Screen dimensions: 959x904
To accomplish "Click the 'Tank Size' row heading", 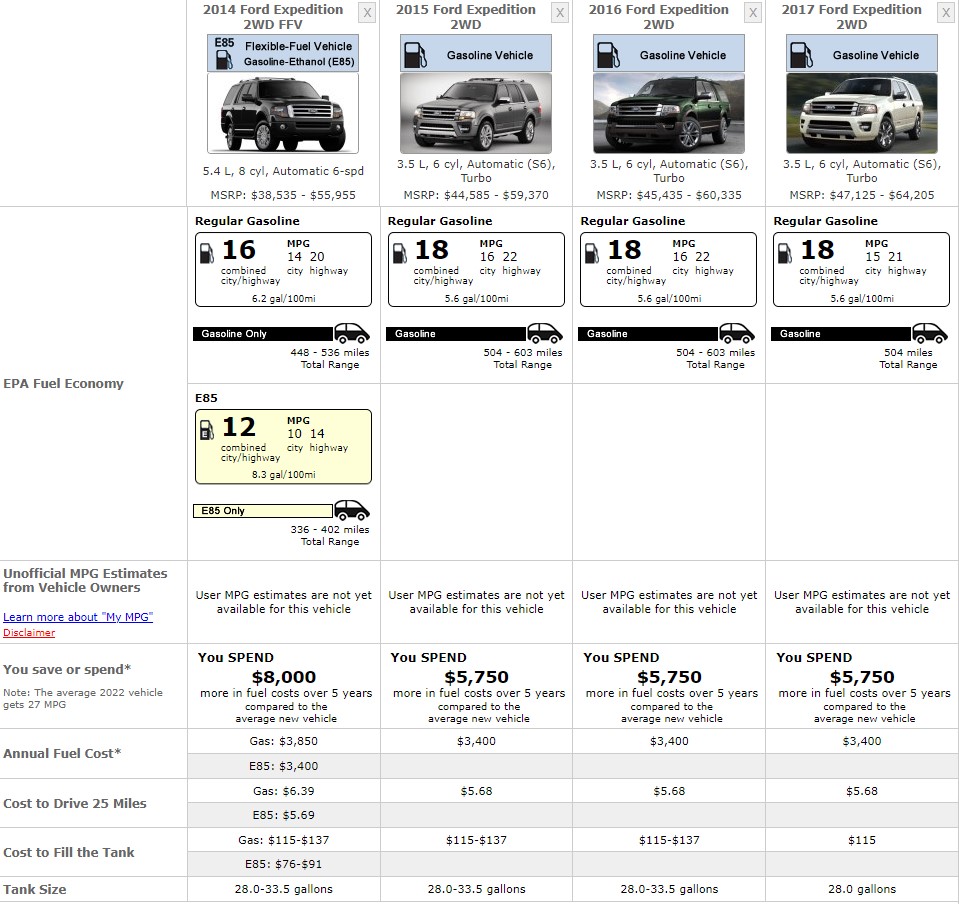I will click(x=35, y=890).
